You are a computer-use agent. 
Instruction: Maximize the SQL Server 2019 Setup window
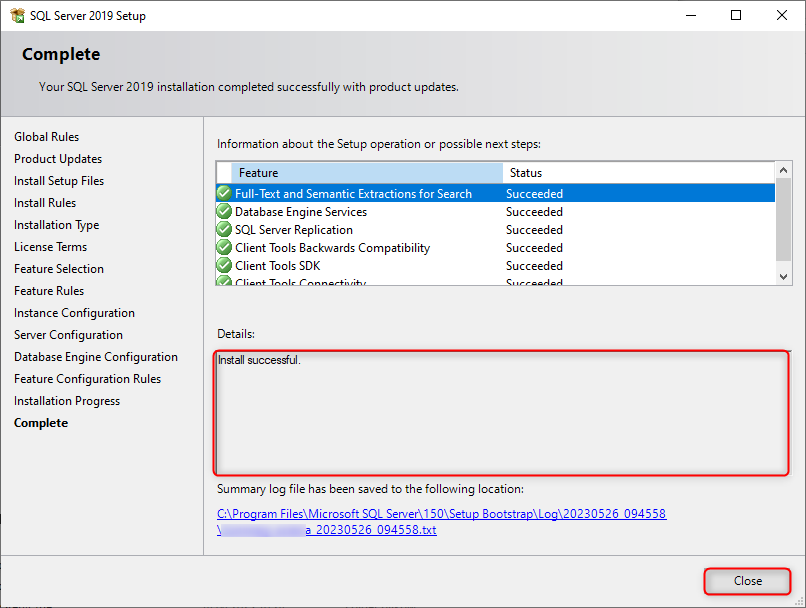coord(736,15)
